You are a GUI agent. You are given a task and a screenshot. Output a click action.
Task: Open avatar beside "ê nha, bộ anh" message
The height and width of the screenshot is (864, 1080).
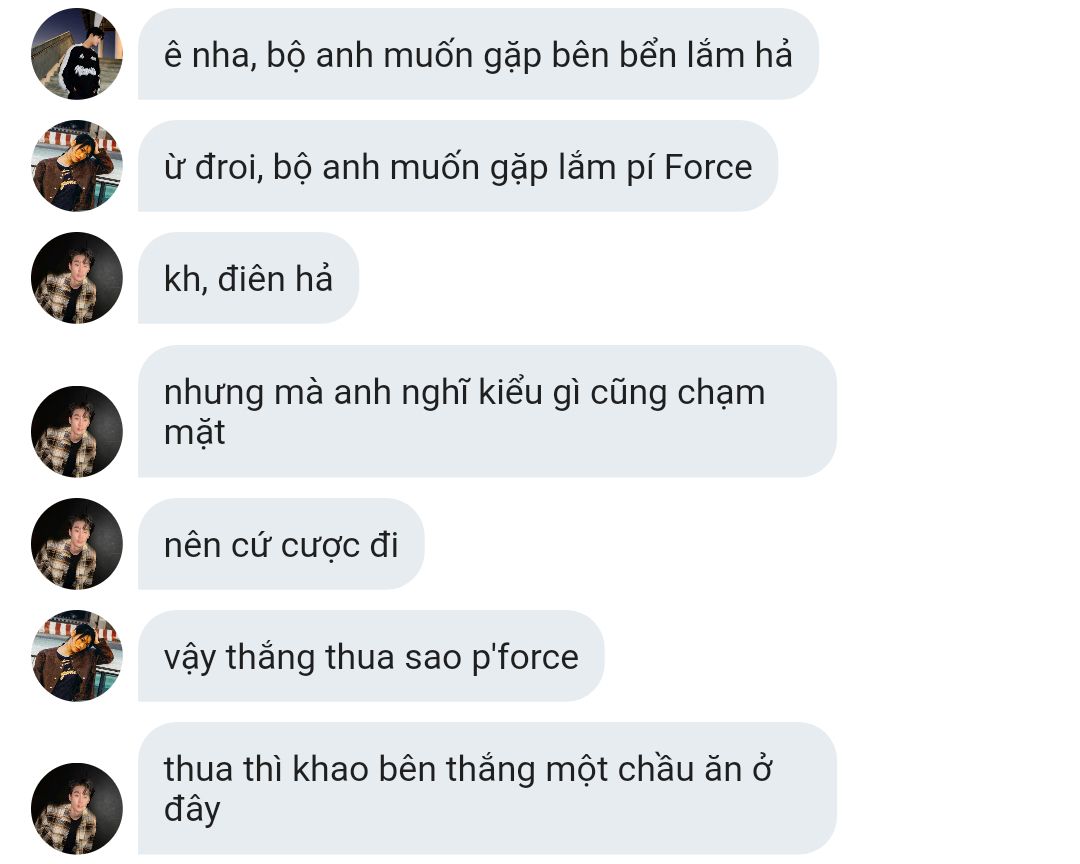click(76, 54)
